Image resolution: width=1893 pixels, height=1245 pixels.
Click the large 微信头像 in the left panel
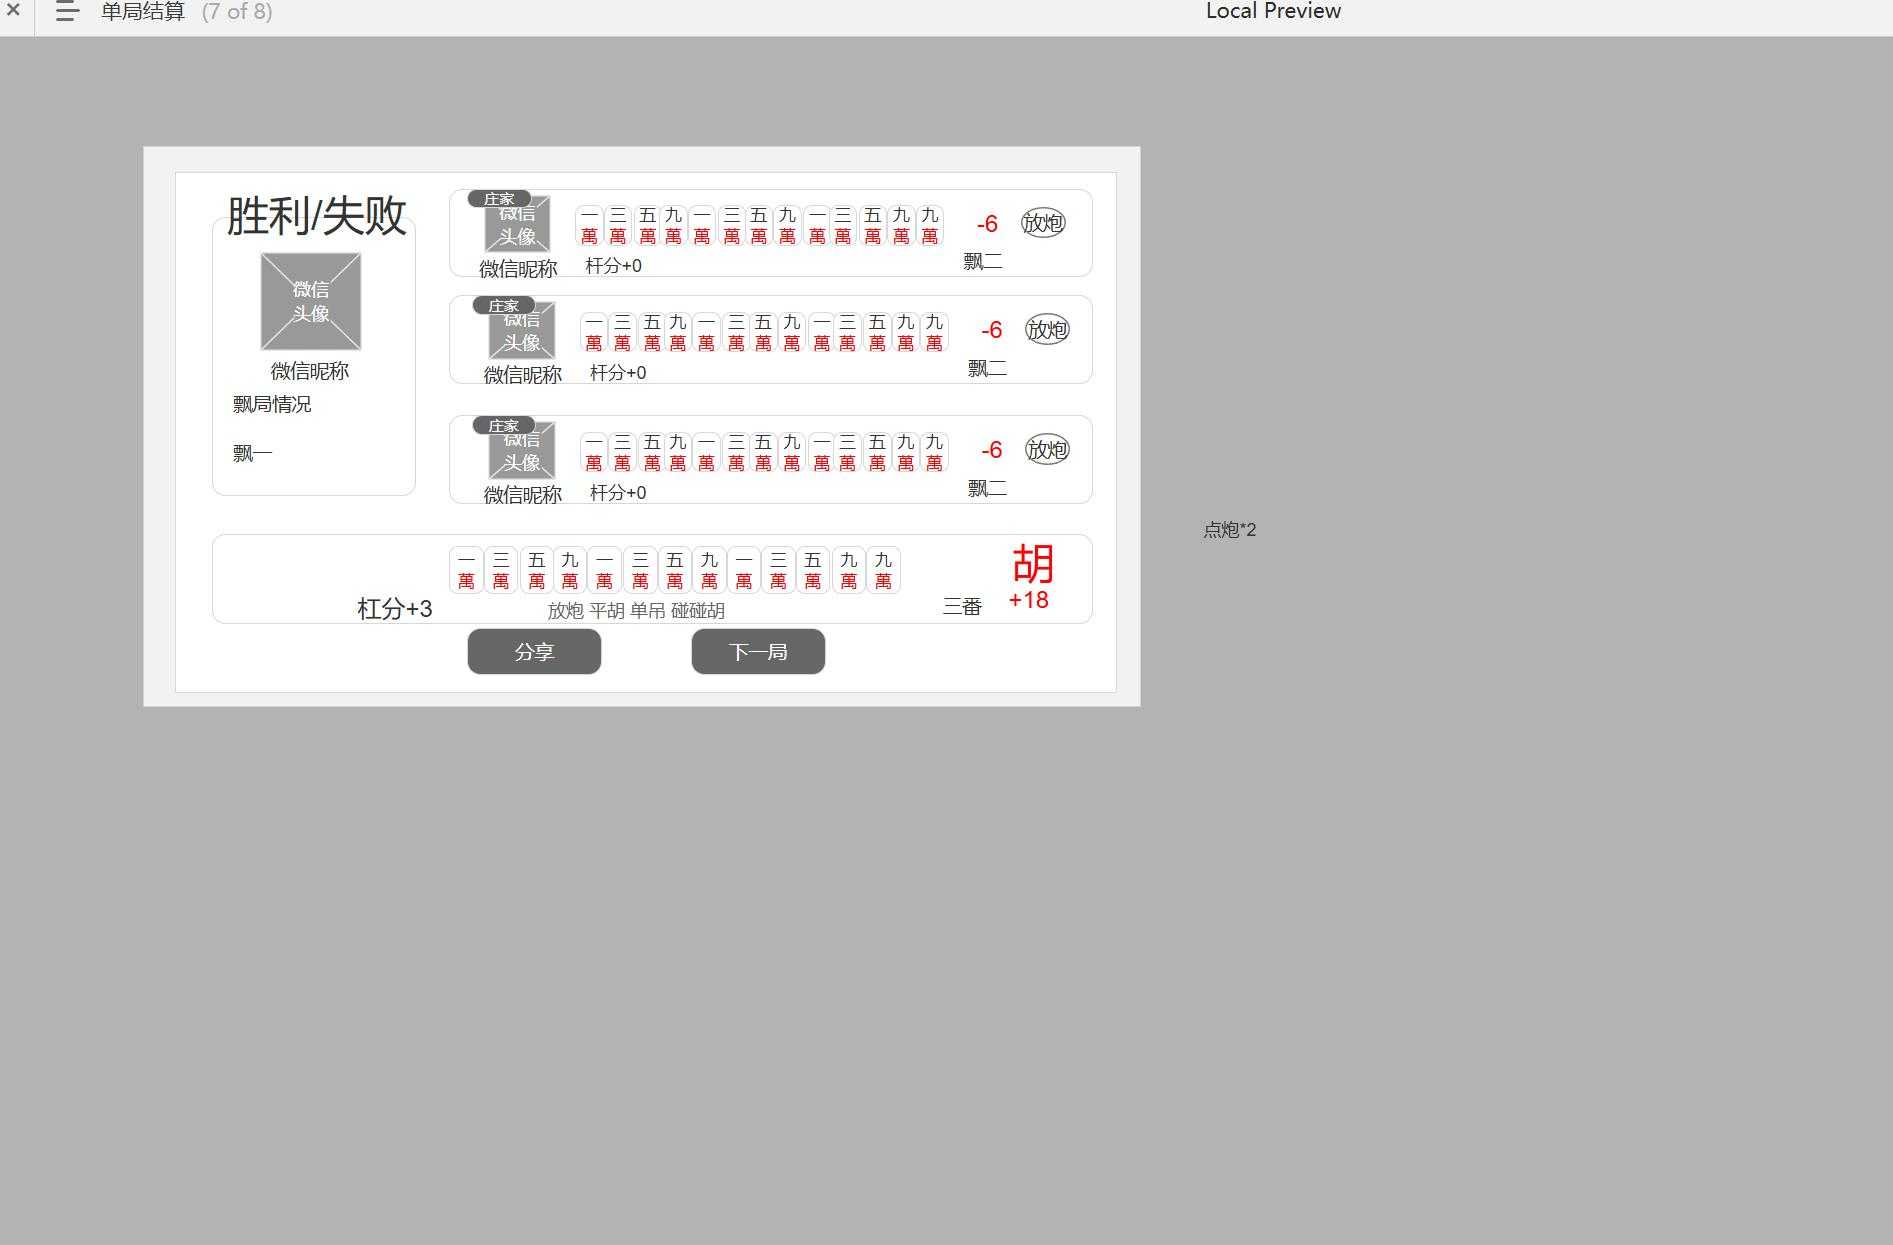311,301
